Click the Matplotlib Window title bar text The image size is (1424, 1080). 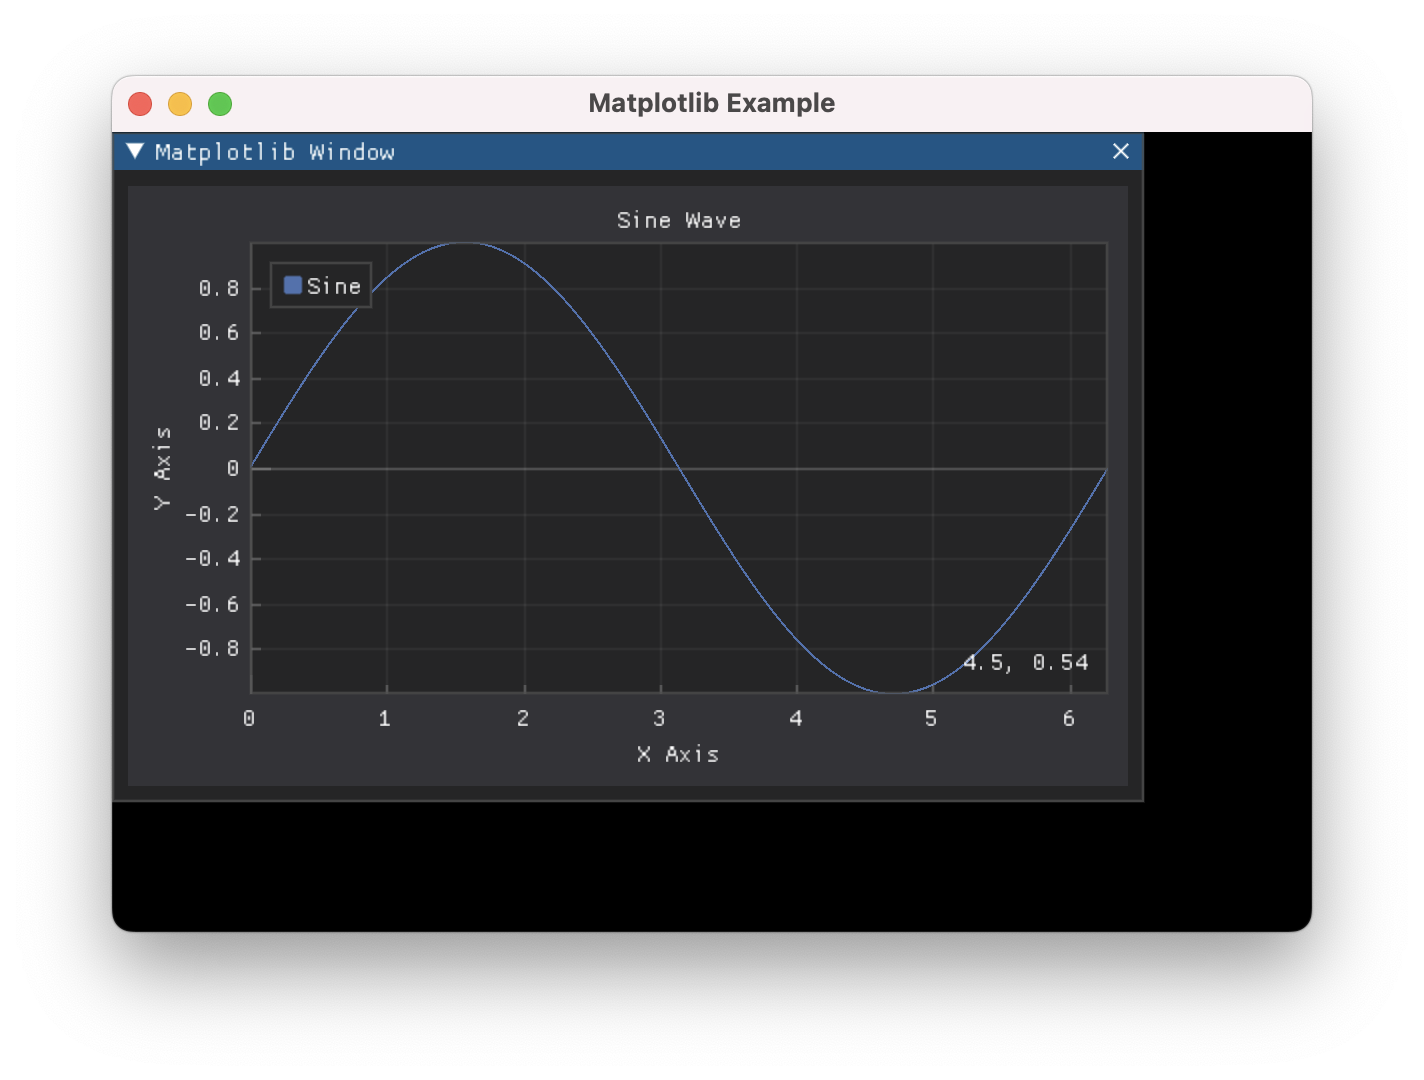coord(274,151)
